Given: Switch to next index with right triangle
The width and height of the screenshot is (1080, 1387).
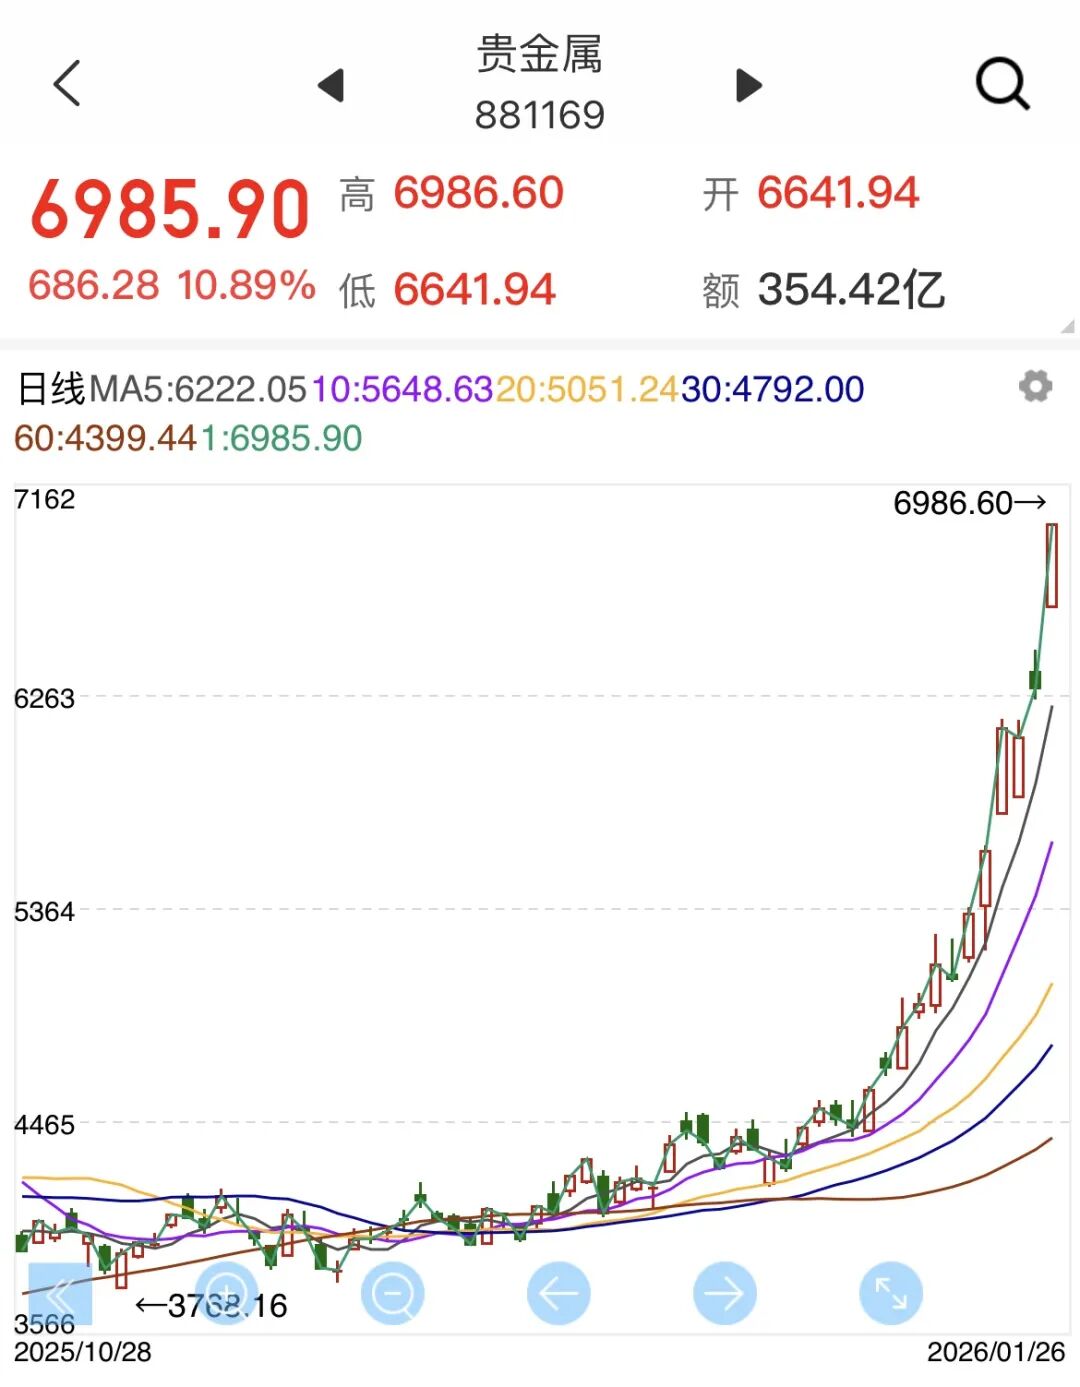Looking at the screenshot, I should click(746, 86).
